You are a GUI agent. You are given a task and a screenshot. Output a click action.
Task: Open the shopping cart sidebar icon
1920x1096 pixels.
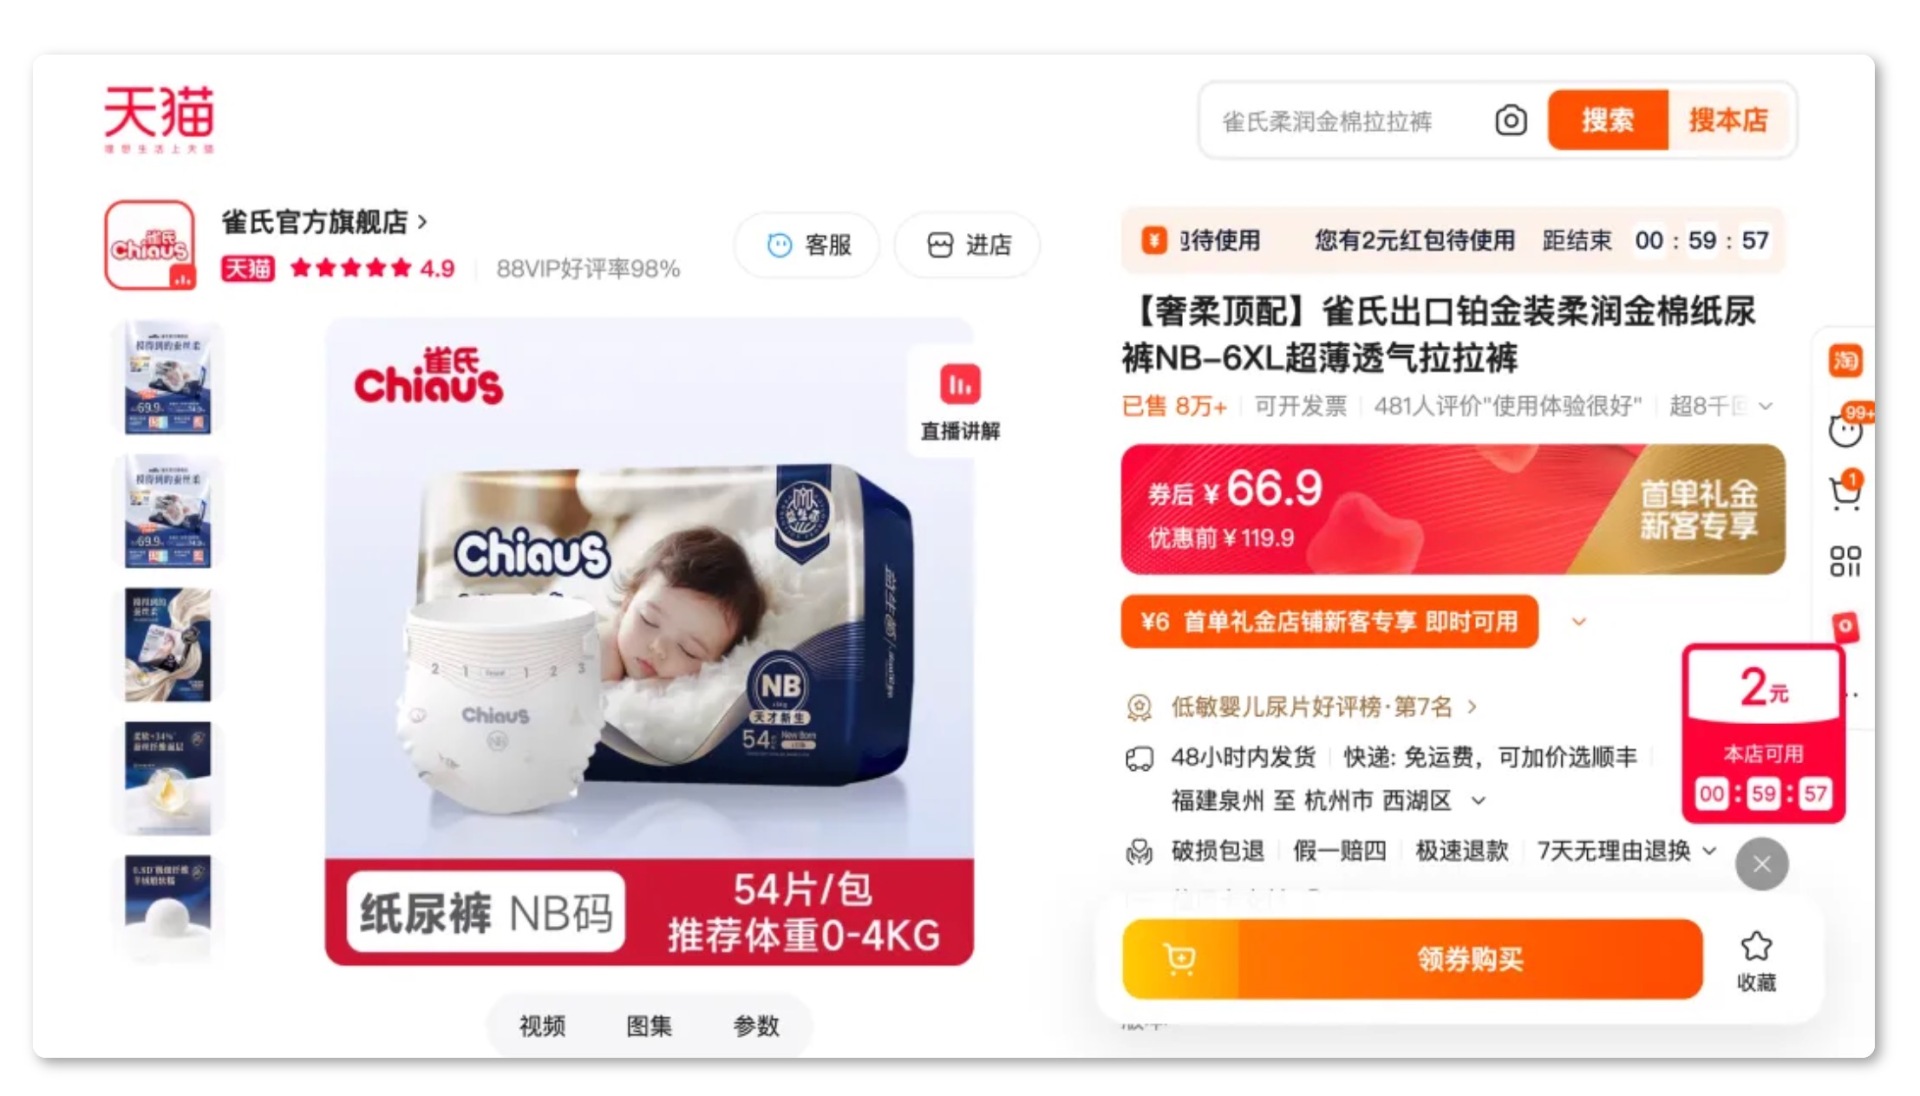point(1845,492)
